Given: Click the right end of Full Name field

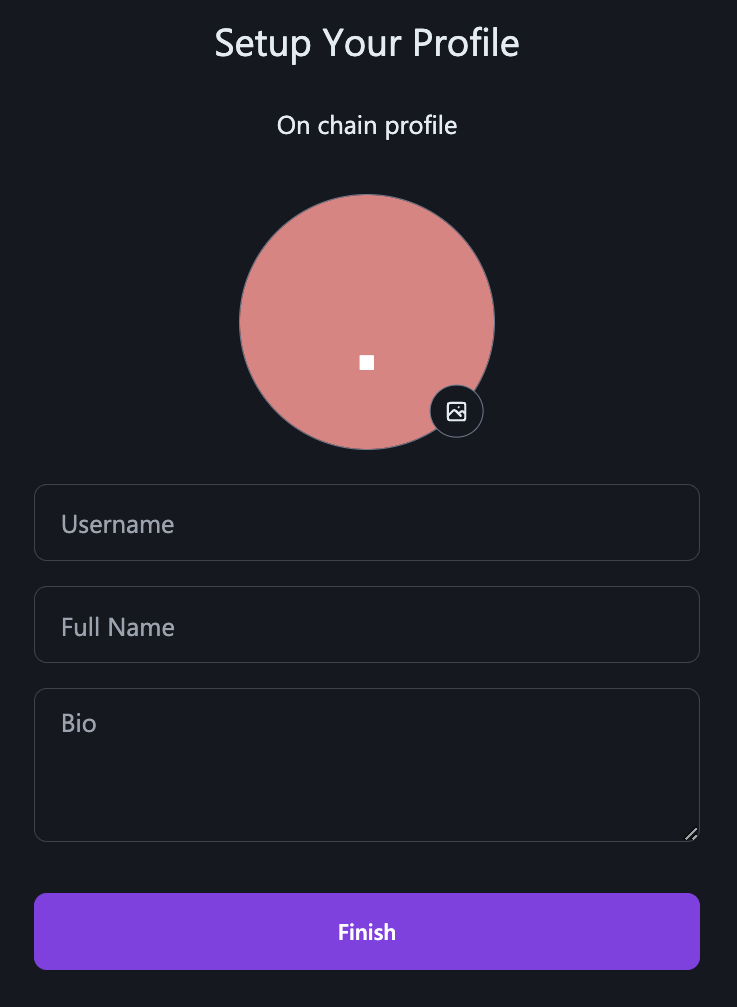Looking at the screenshot, I should pos(655,625).
